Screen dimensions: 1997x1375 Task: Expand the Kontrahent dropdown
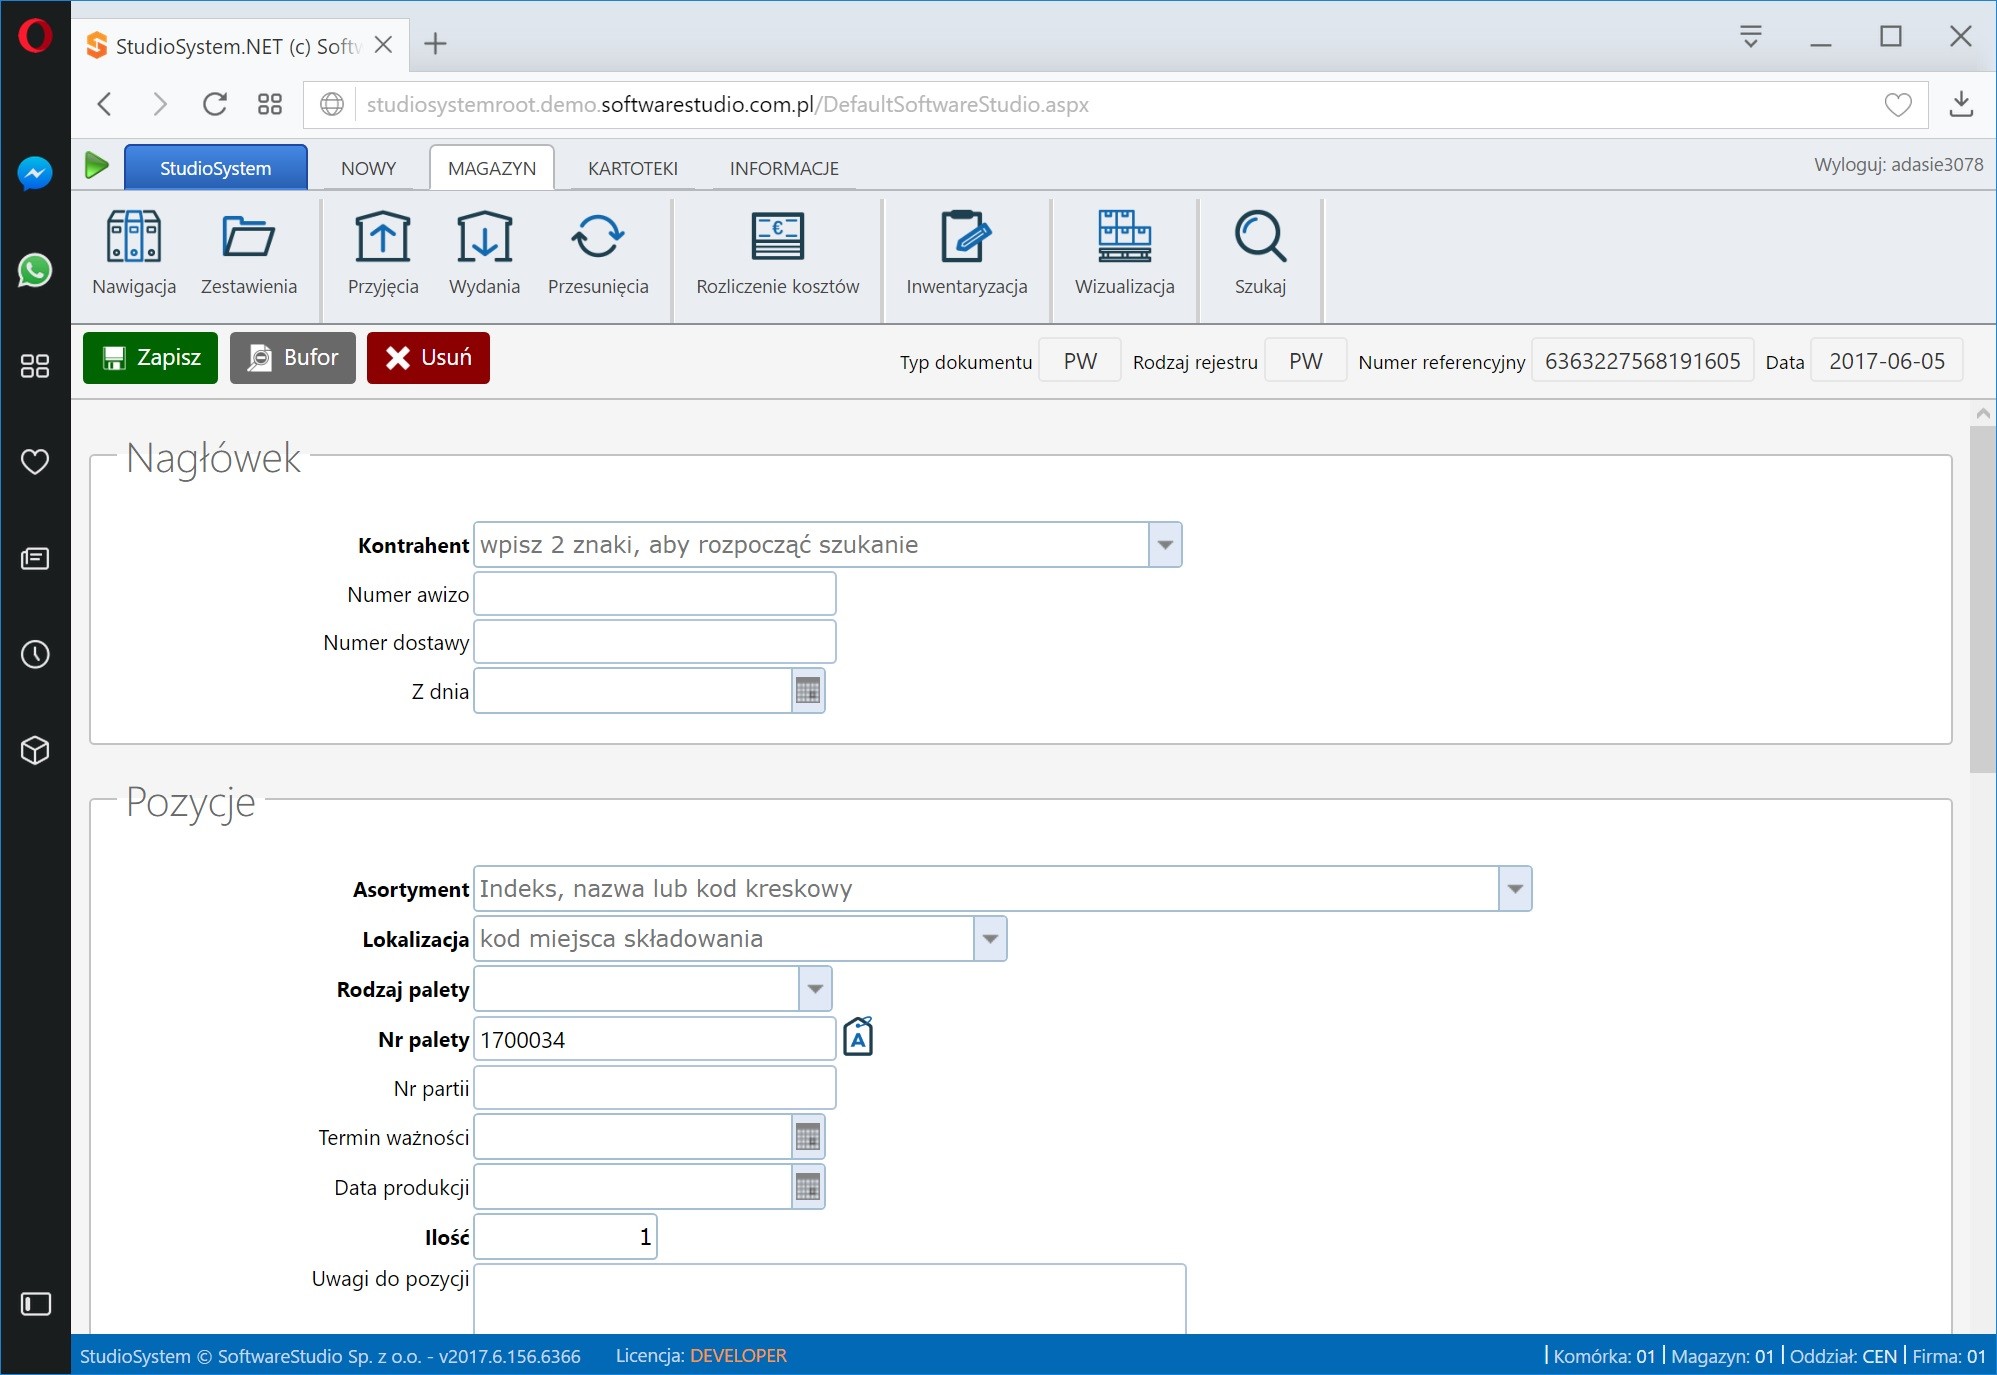pyautogui.click(x=1165, y=545)
